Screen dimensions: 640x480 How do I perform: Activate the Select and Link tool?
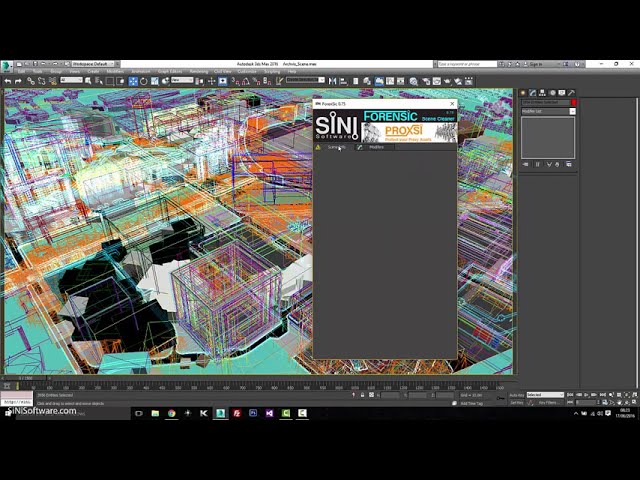(x=31, y=81)
